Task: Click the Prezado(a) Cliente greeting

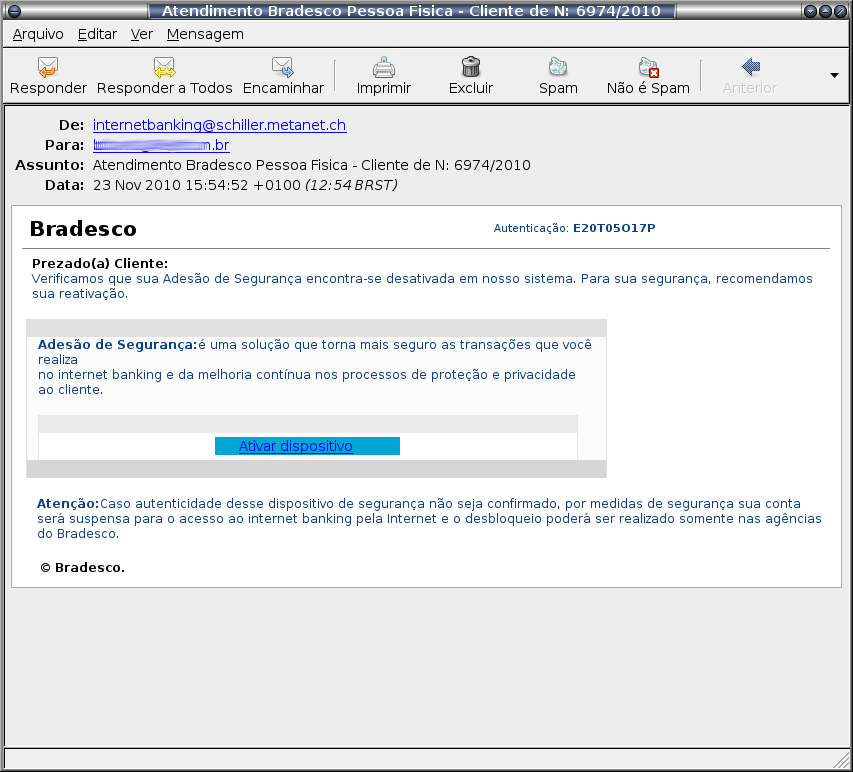Action: coord(100,264)
